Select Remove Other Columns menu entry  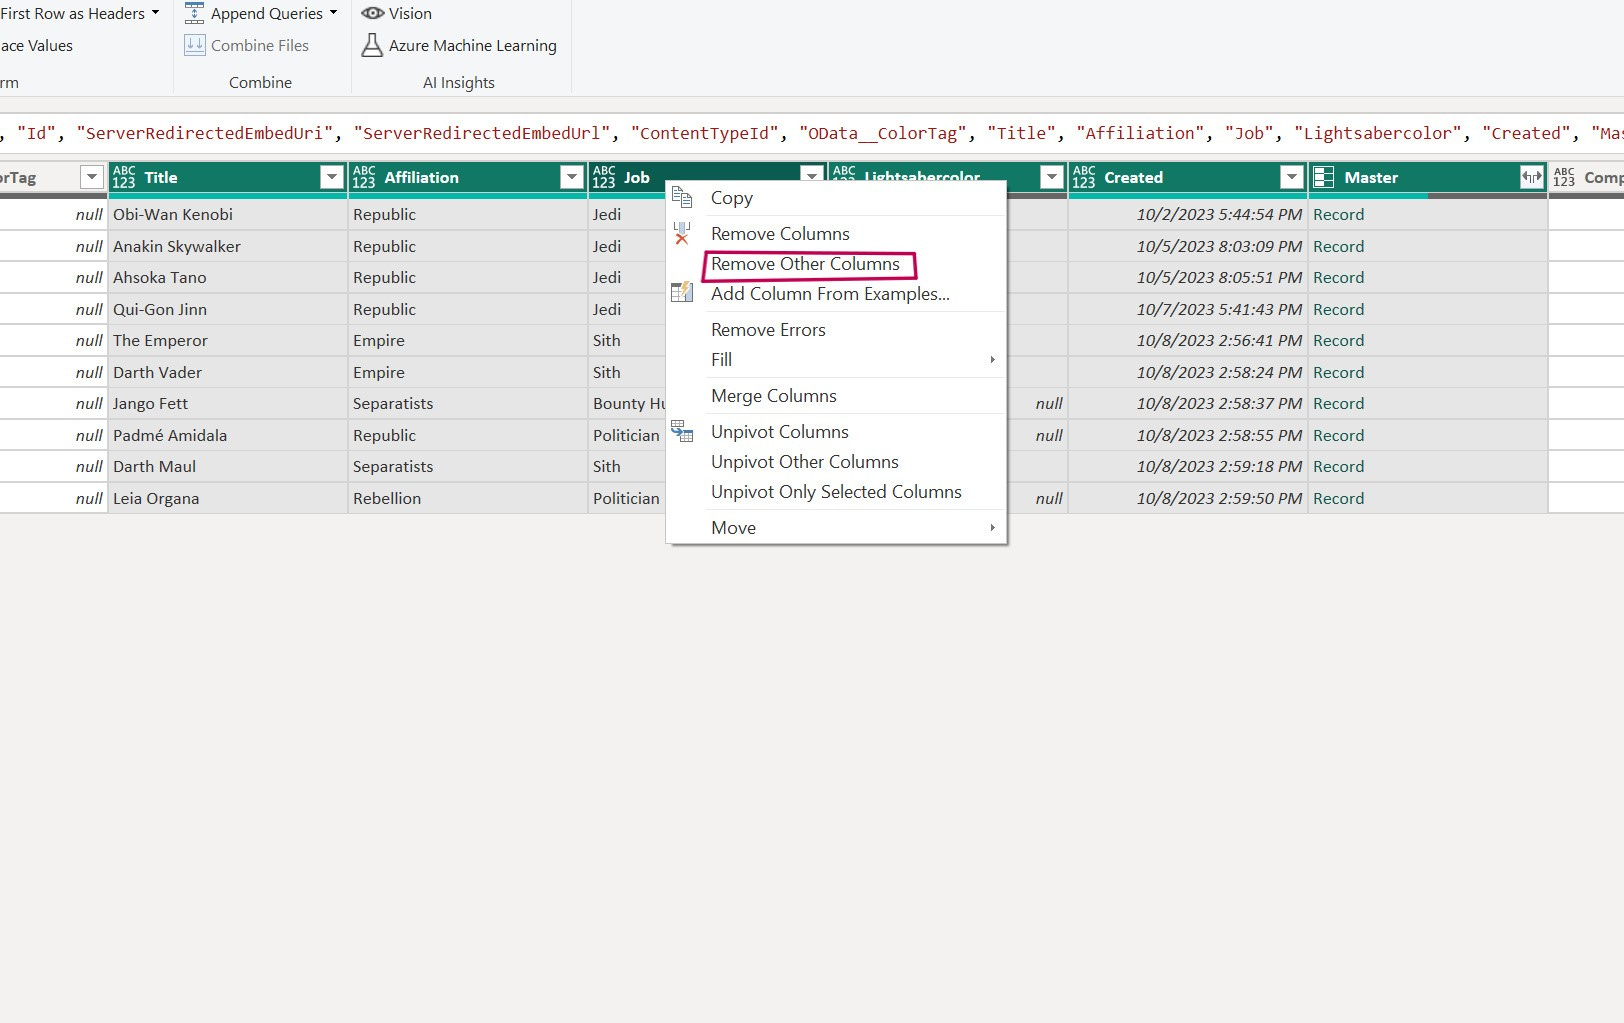[x=836, y=264]
